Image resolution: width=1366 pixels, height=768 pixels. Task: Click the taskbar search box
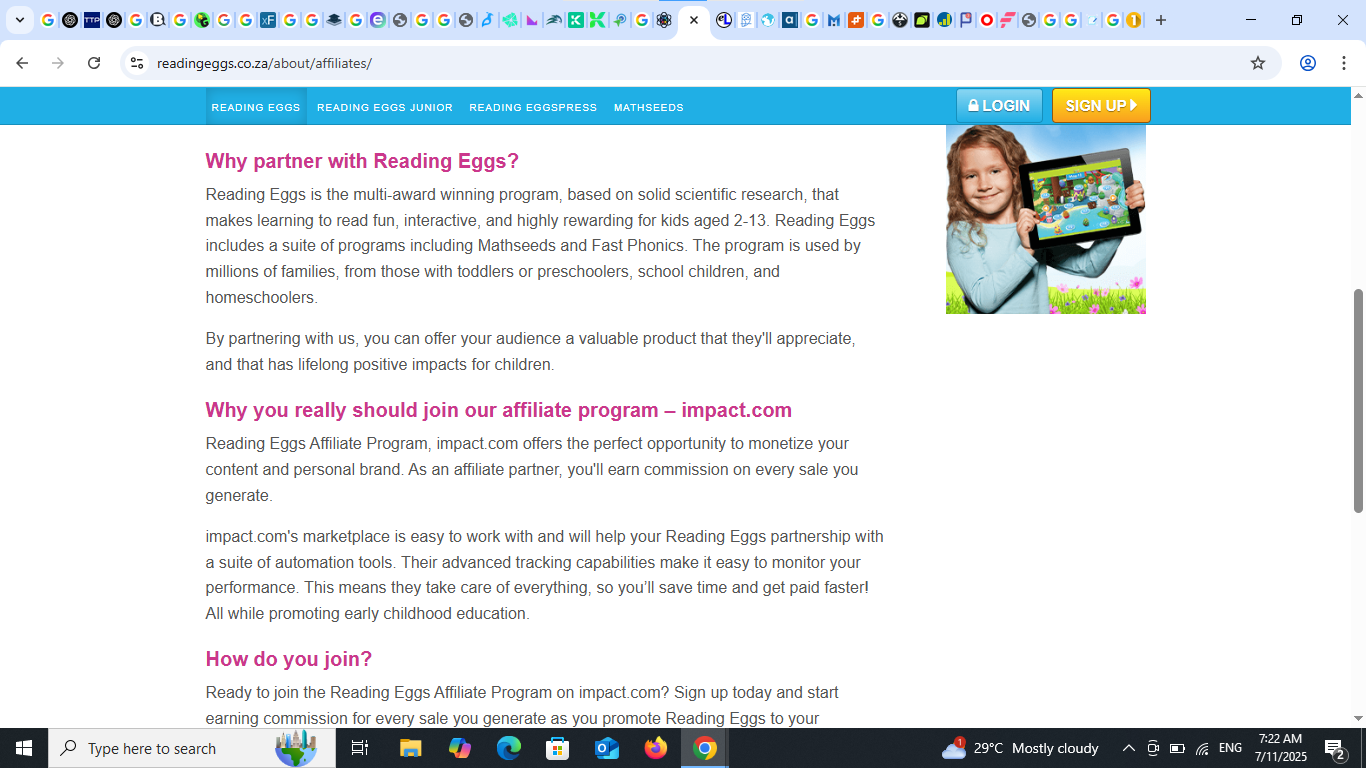coord(191,748)
